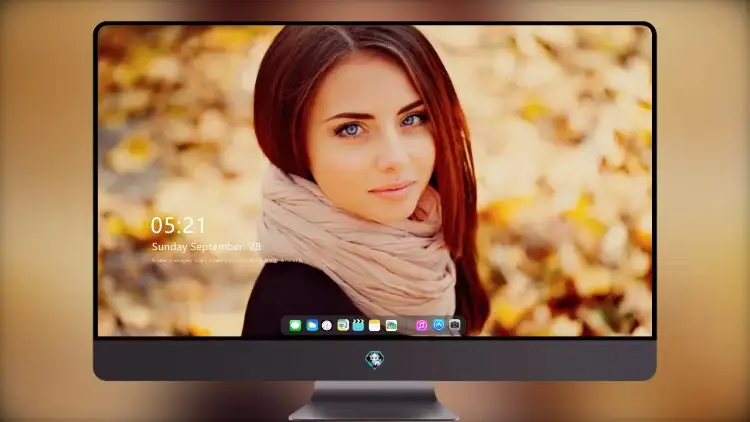Image resolution: width=750 pixels, height=422 pixels.
Task: Open the Keynote presentation icon in the dock
Action: [343, 326]
